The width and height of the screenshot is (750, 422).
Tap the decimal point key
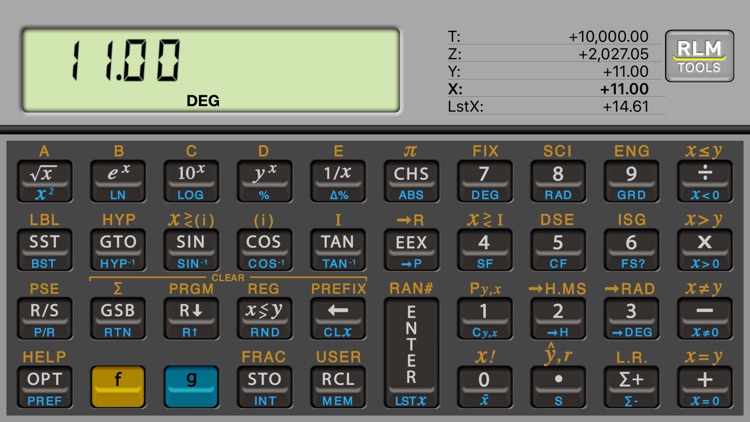[558, 387]
